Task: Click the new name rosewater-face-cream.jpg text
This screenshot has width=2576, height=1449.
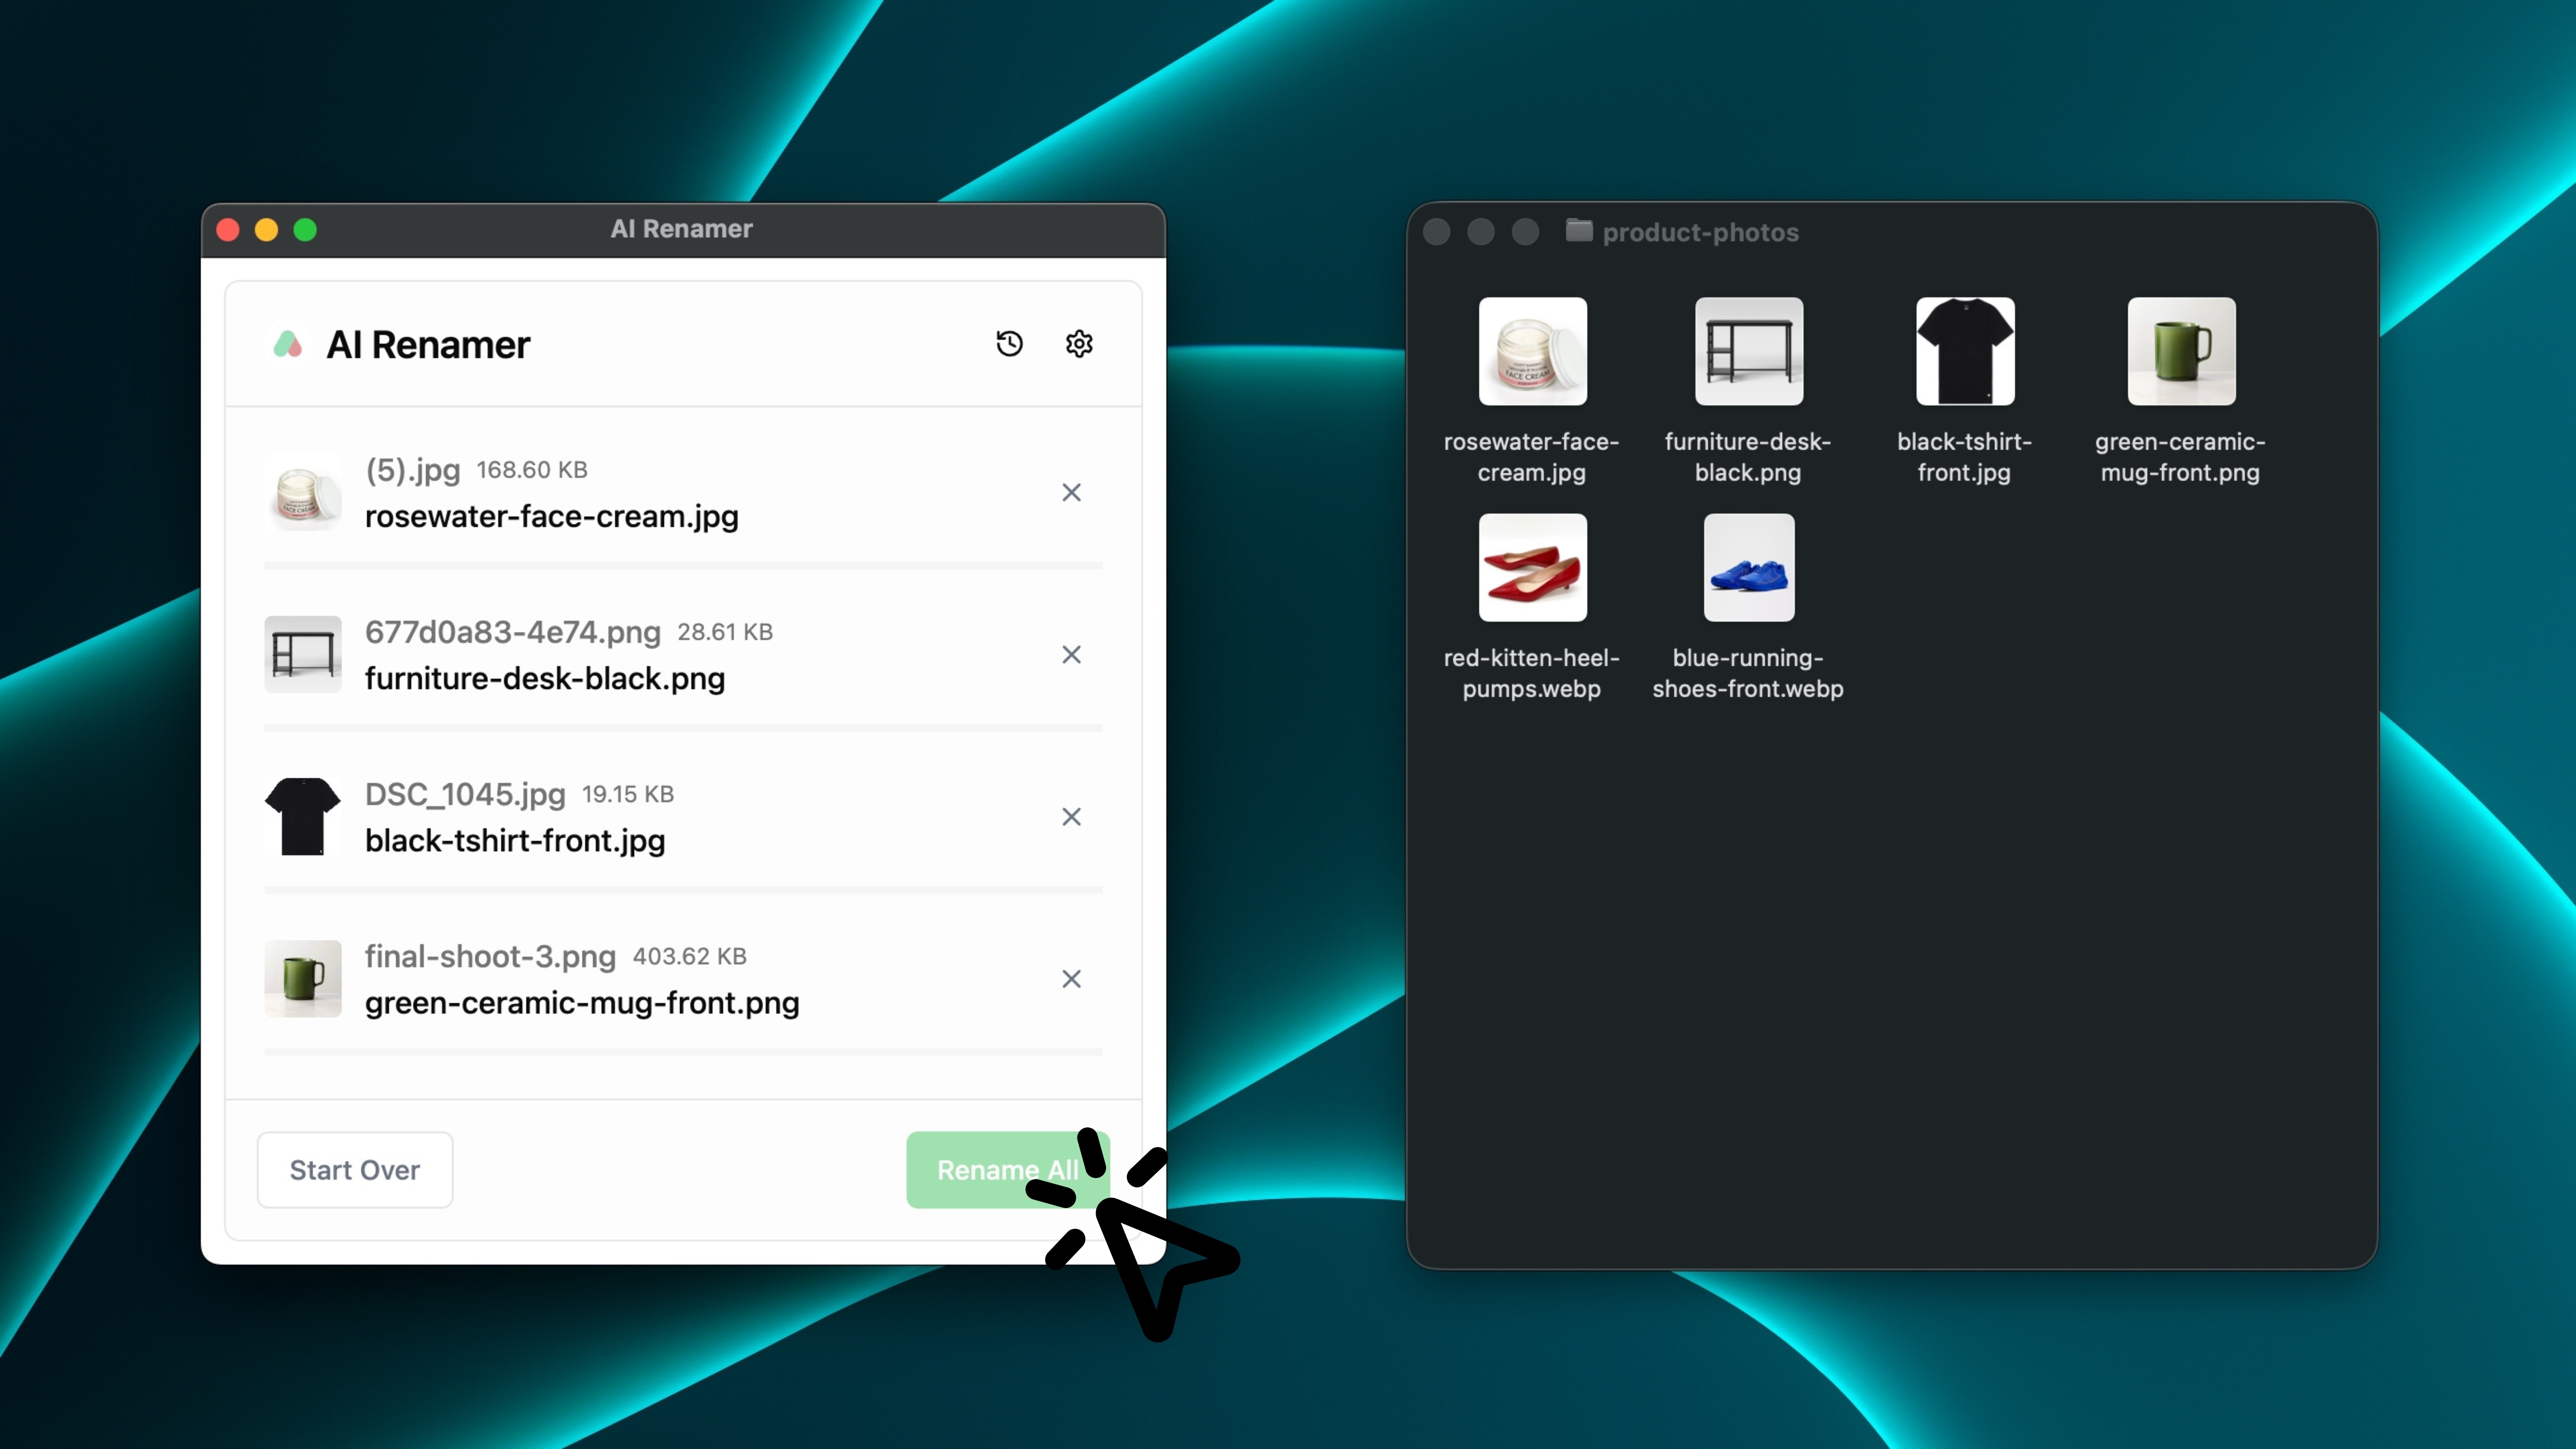Action: click(x=551, y=517)
